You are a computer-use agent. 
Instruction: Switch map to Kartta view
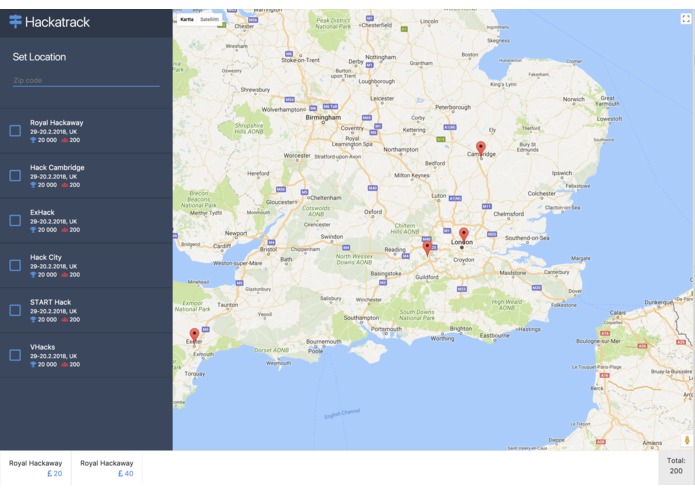[187, 19]
